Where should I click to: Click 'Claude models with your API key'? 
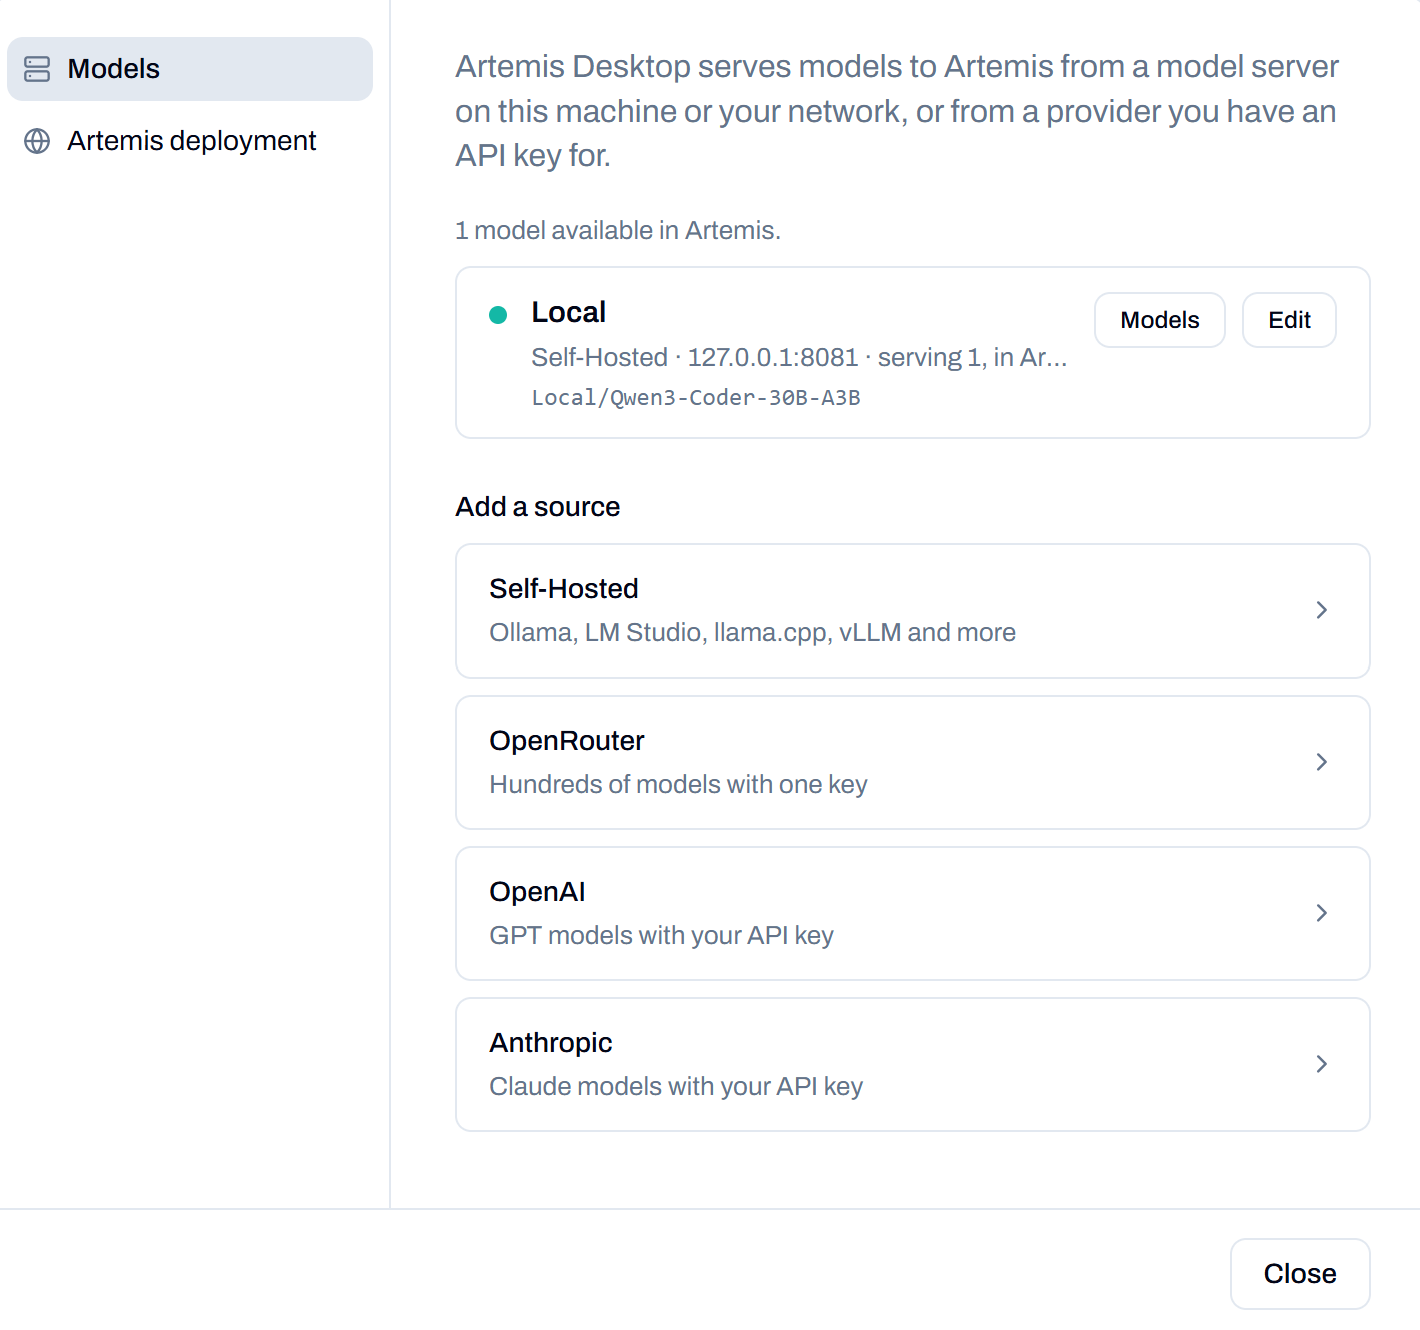click(676, 1087)
